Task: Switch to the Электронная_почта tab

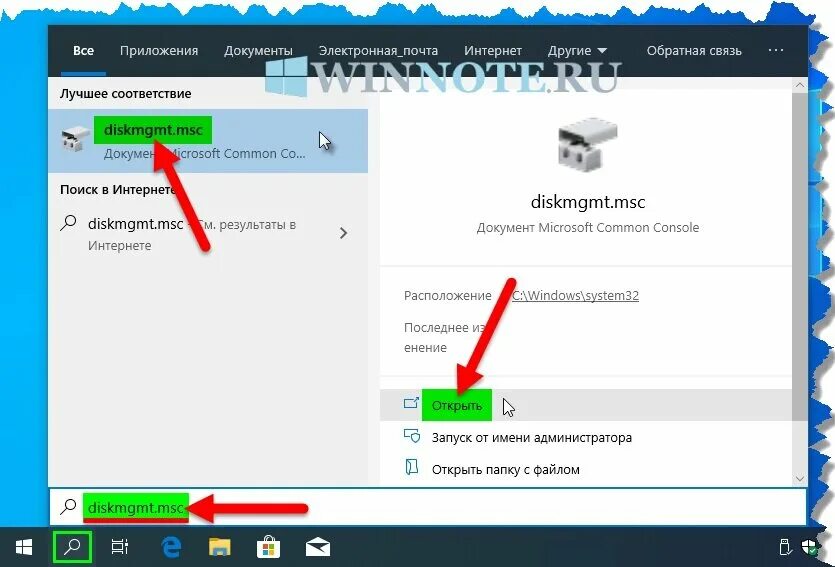Action: (x=378, y=51)
